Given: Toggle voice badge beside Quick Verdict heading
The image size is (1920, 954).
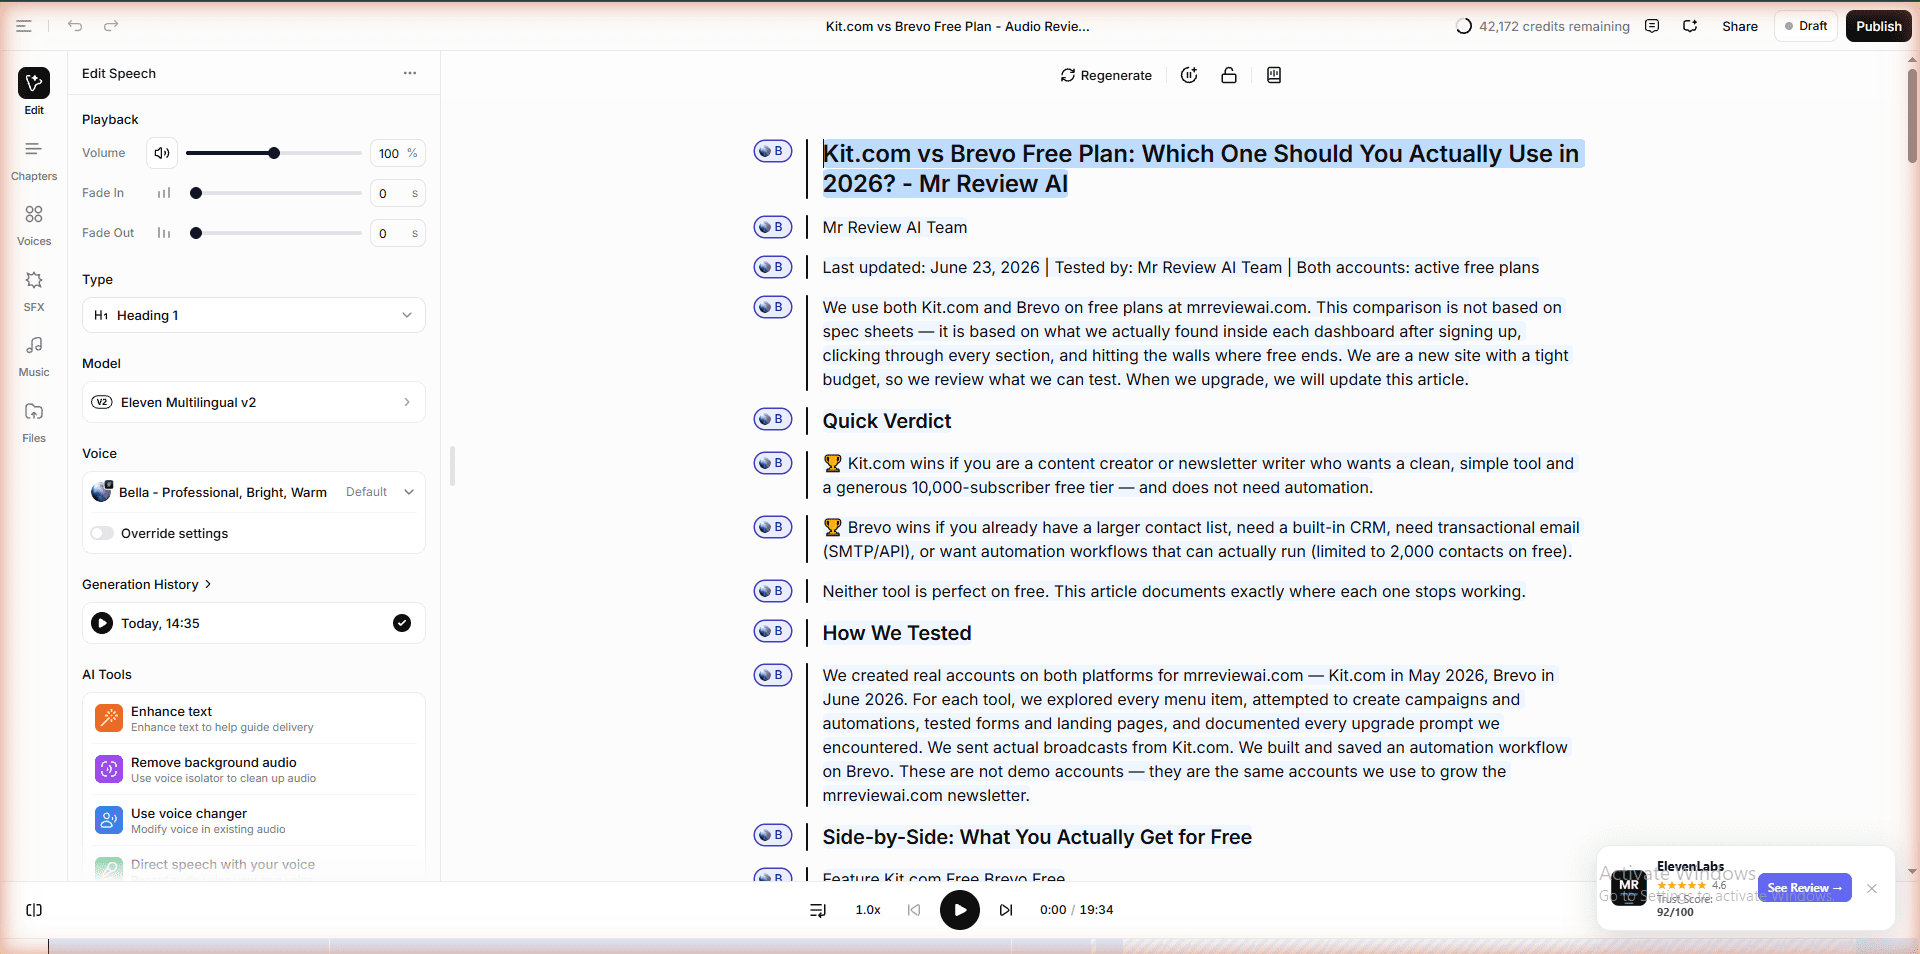Looking at the screenshot, I should coord(773,419).
